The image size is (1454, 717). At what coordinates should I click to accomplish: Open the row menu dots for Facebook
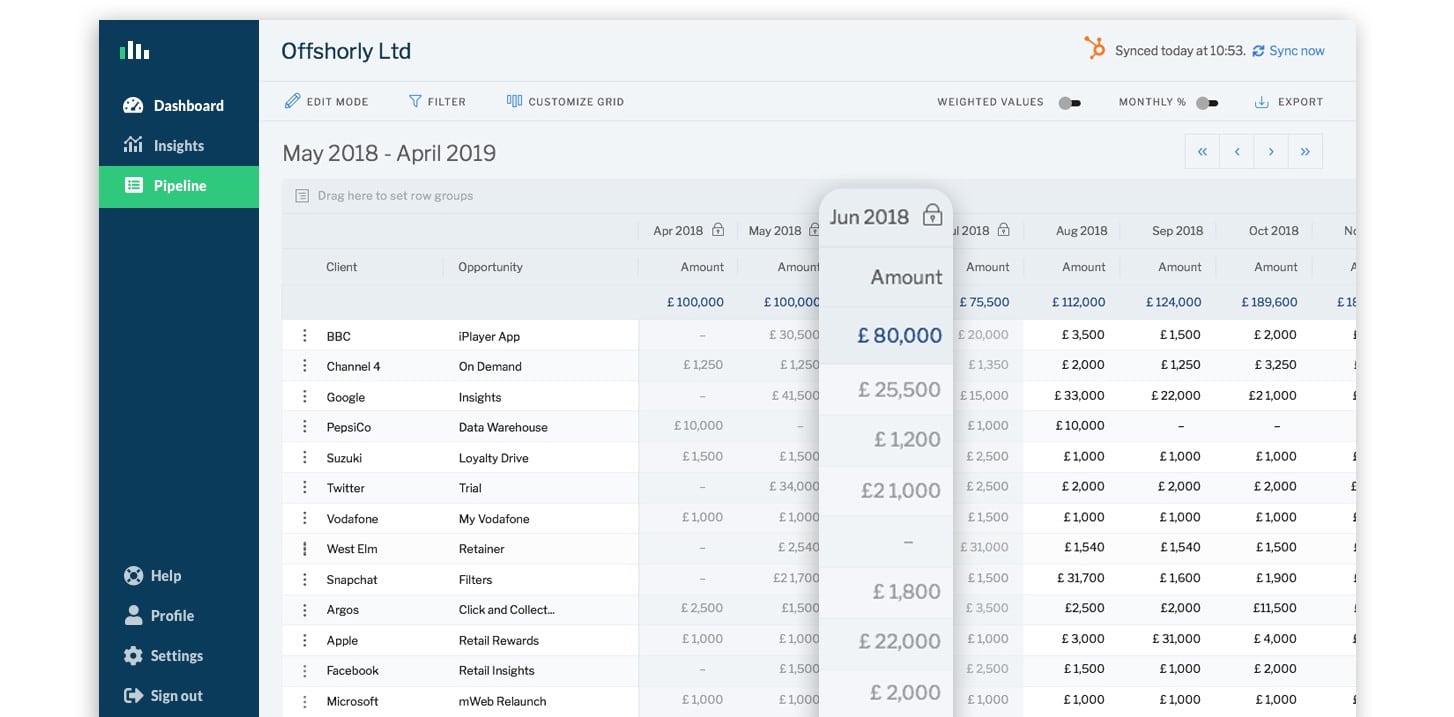[x=305, y=670]
